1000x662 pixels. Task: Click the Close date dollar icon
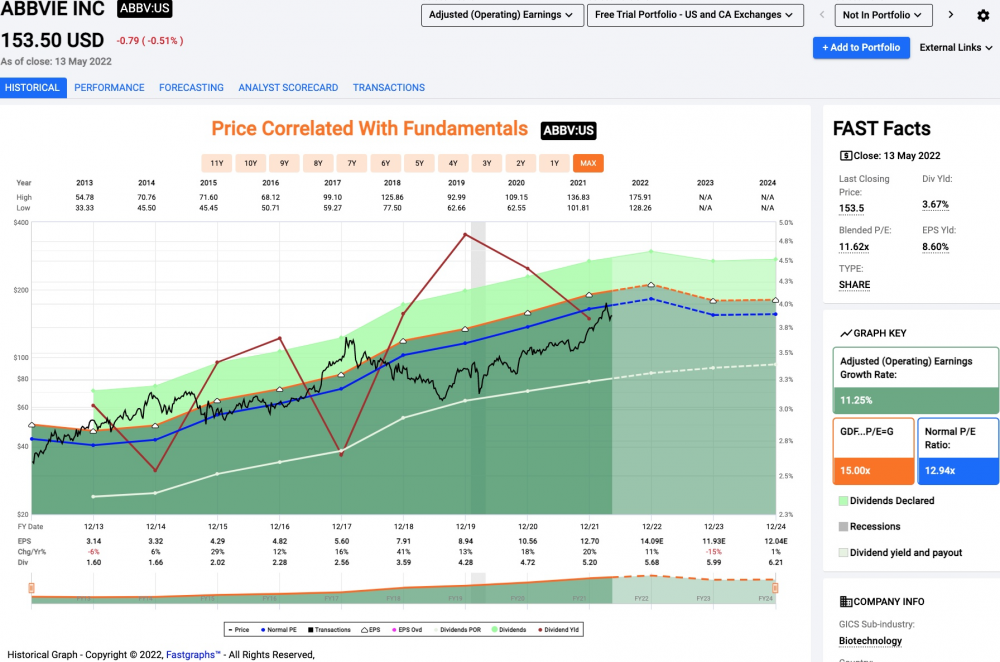(846, 156)
